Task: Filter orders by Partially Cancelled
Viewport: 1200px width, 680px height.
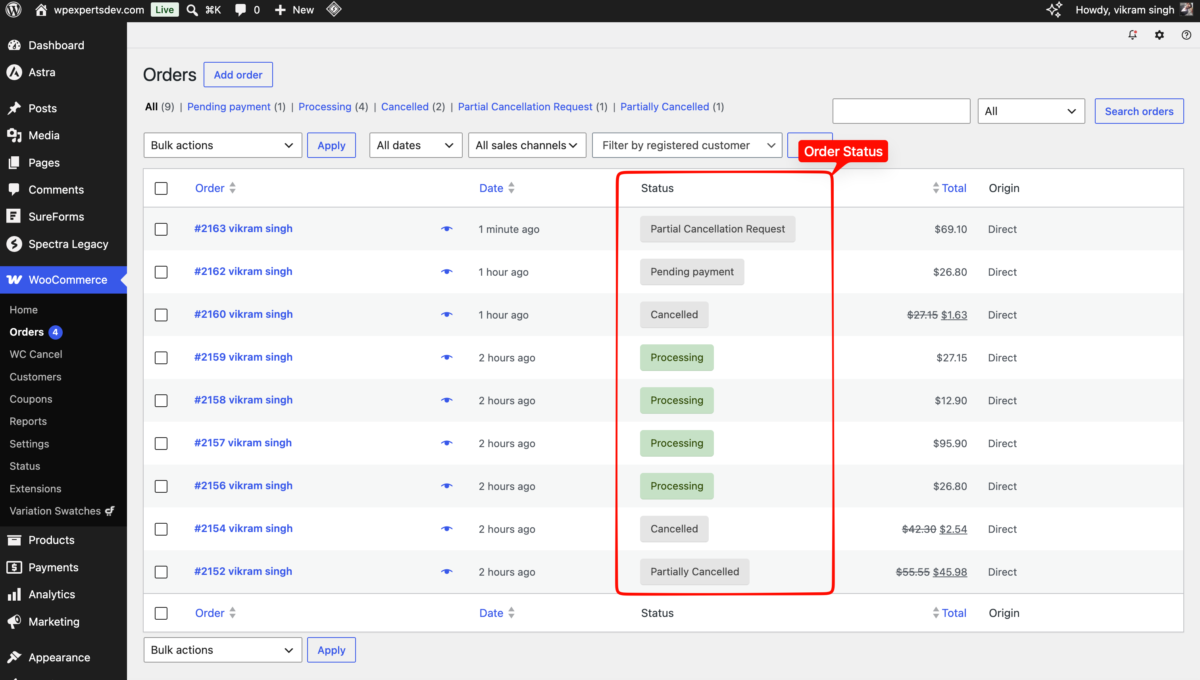Action: click(665, 107)
